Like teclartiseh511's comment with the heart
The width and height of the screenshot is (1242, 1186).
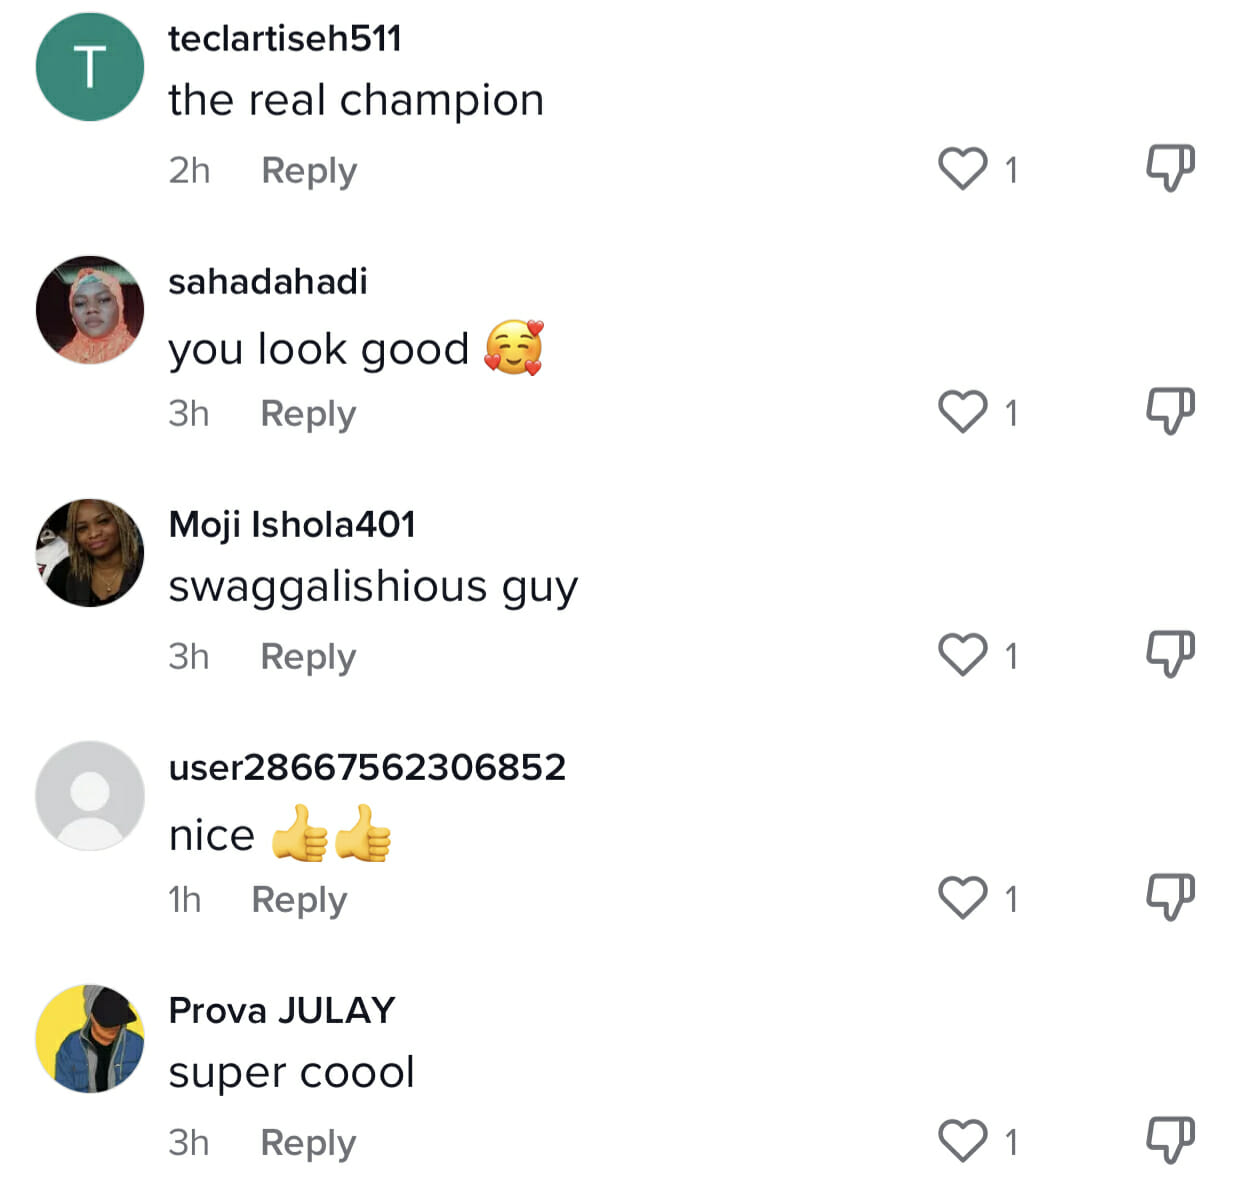[963, 169]
